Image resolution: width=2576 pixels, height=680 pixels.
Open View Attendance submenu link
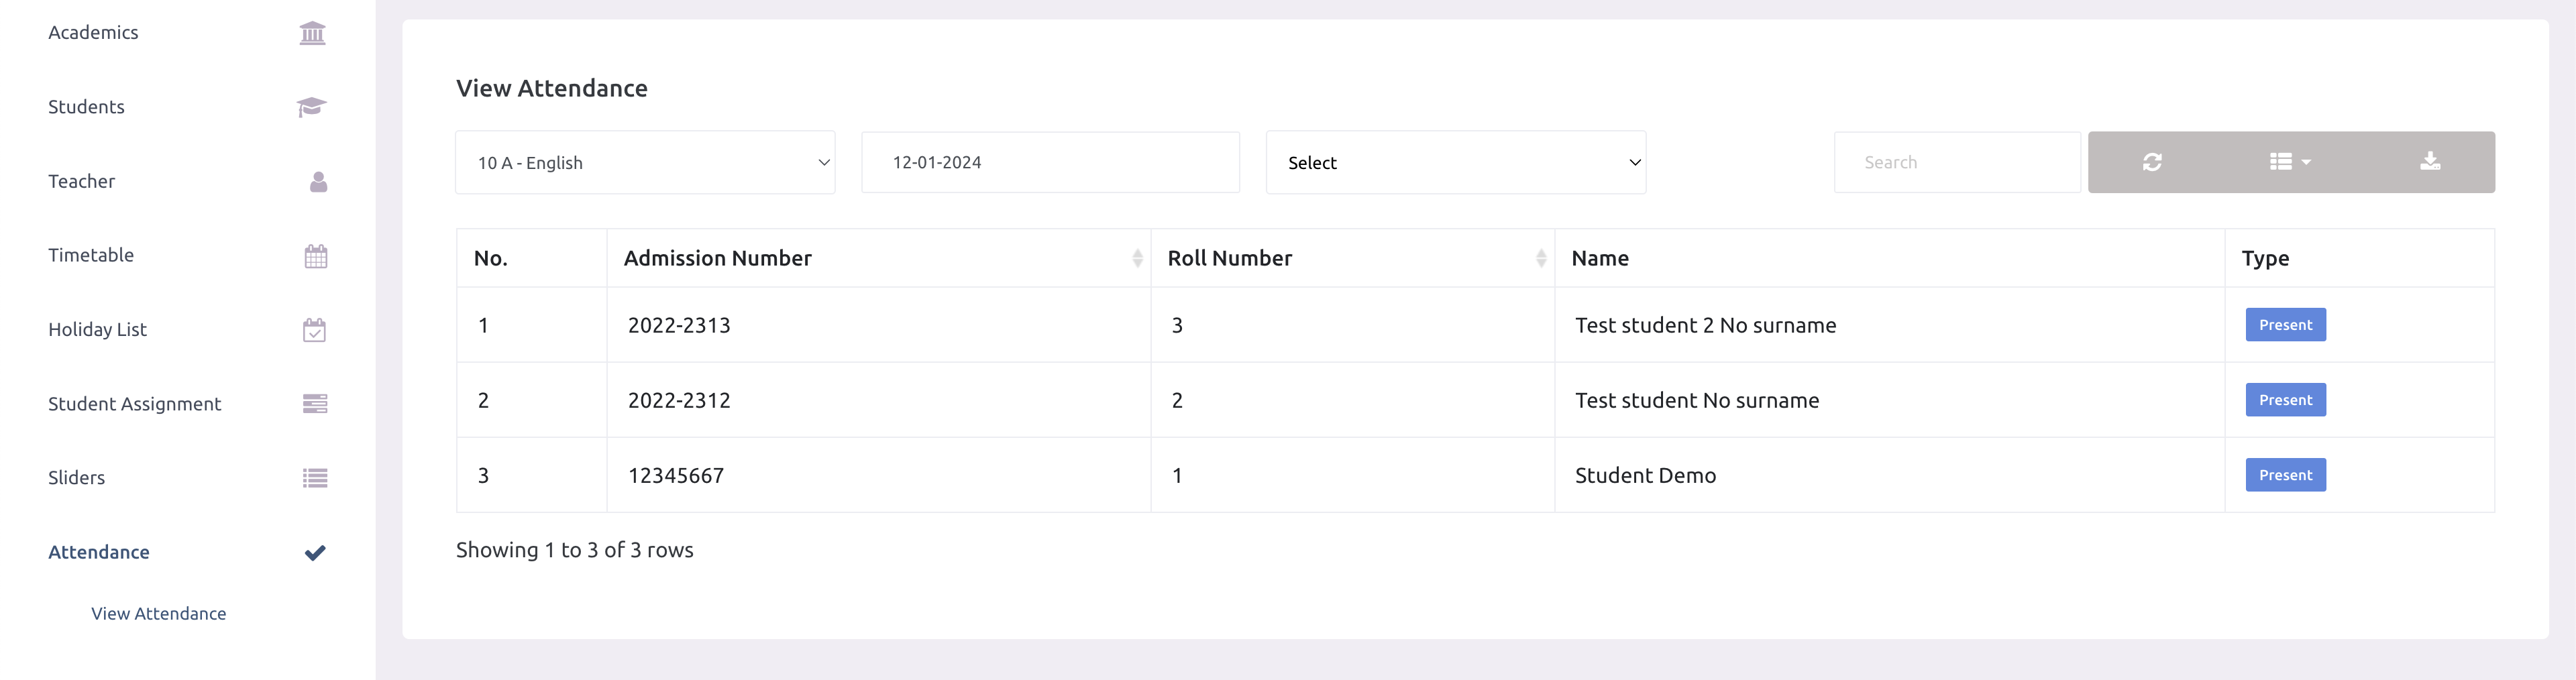point(159,614)
